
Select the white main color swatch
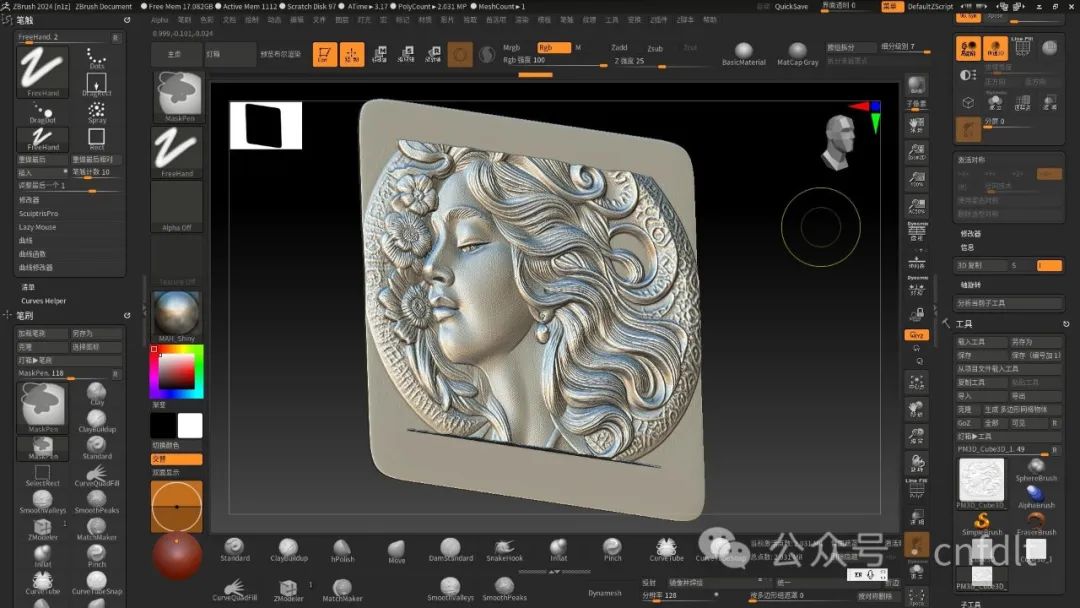pos(190,426)
